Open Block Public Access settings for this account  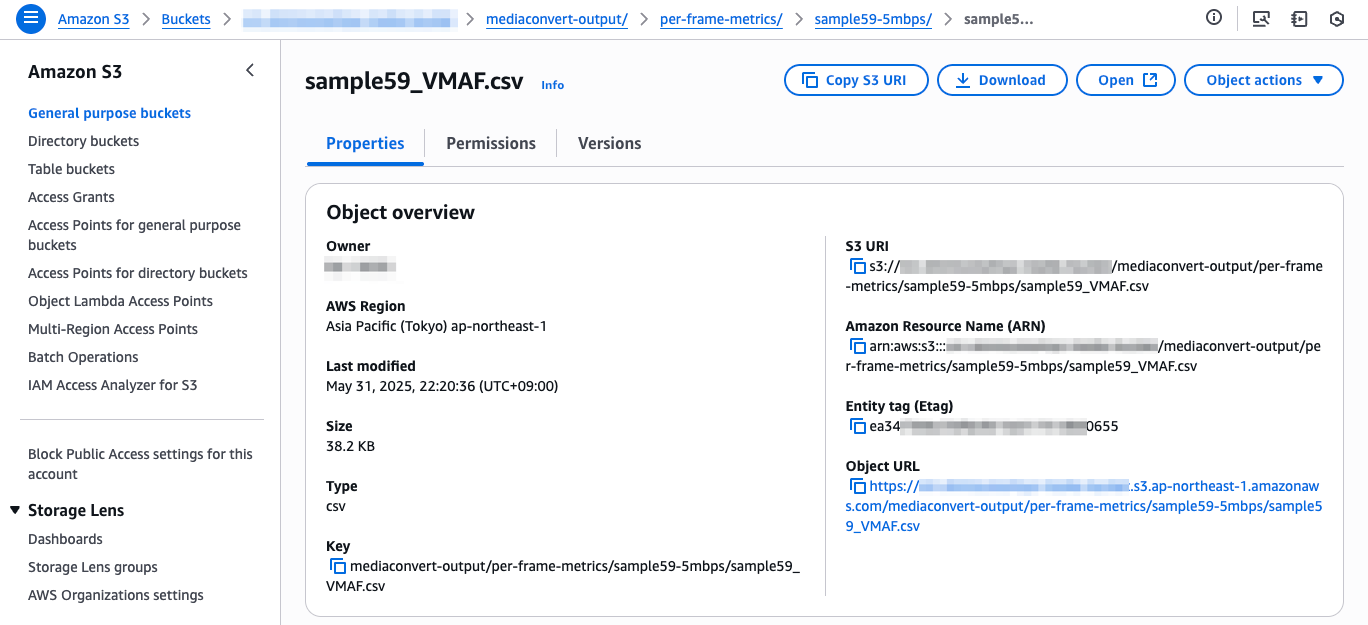(140, 464)
